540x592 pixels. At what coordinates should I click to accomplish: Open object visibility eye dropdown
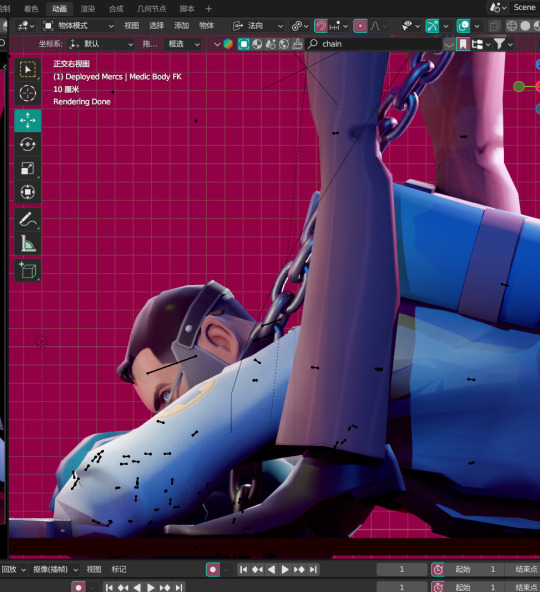410,26
